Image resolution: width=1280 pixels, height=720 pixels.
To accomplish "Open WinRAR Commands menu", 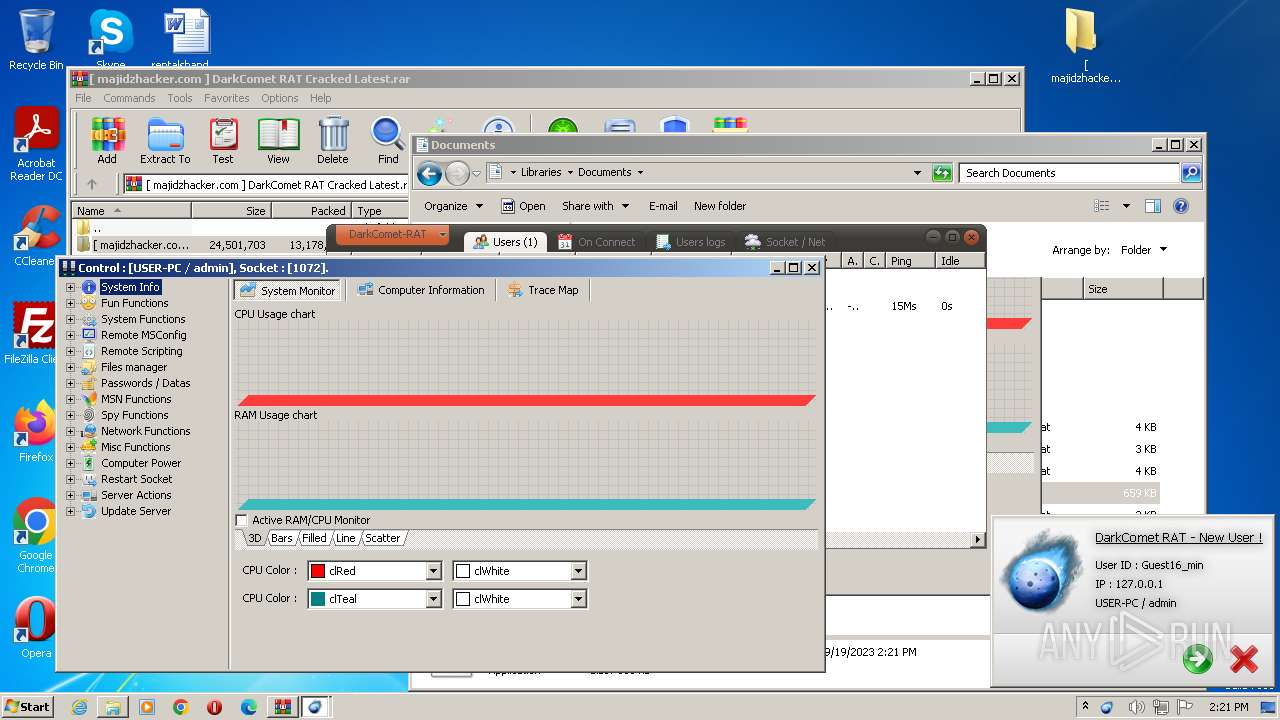I will 129,98.
